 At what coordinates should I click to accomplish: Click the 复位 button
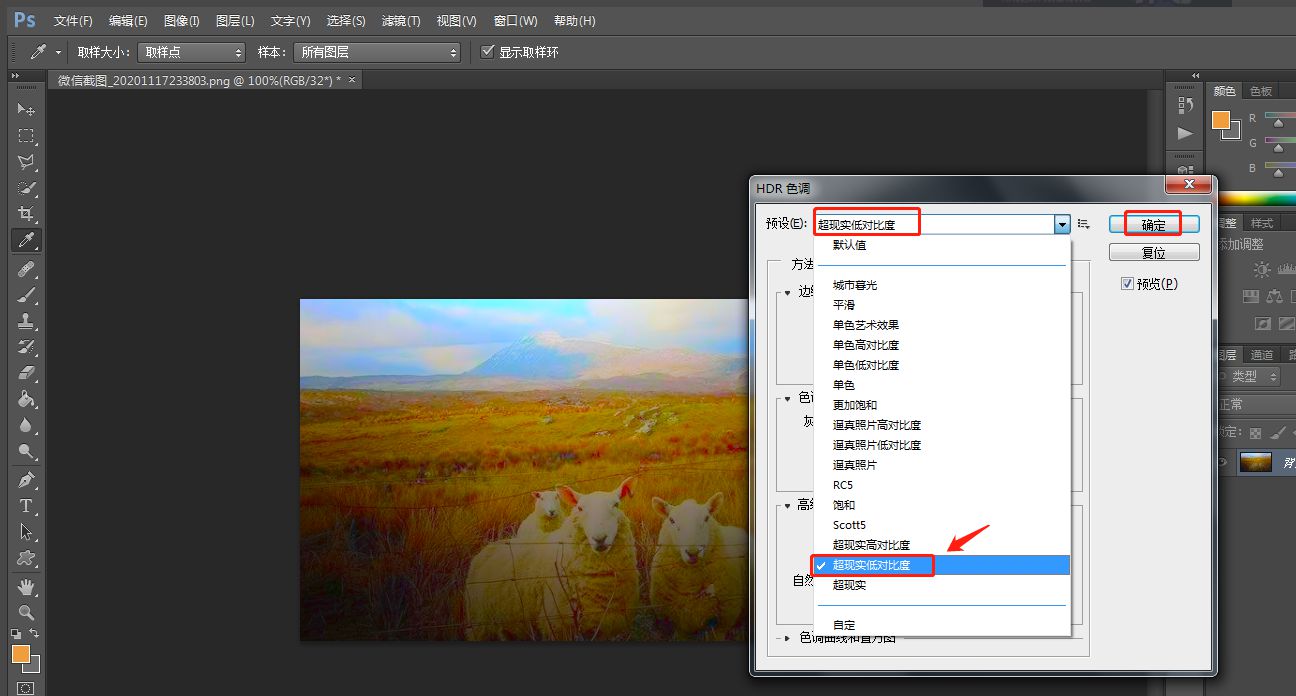click(x=1154, y=253)
